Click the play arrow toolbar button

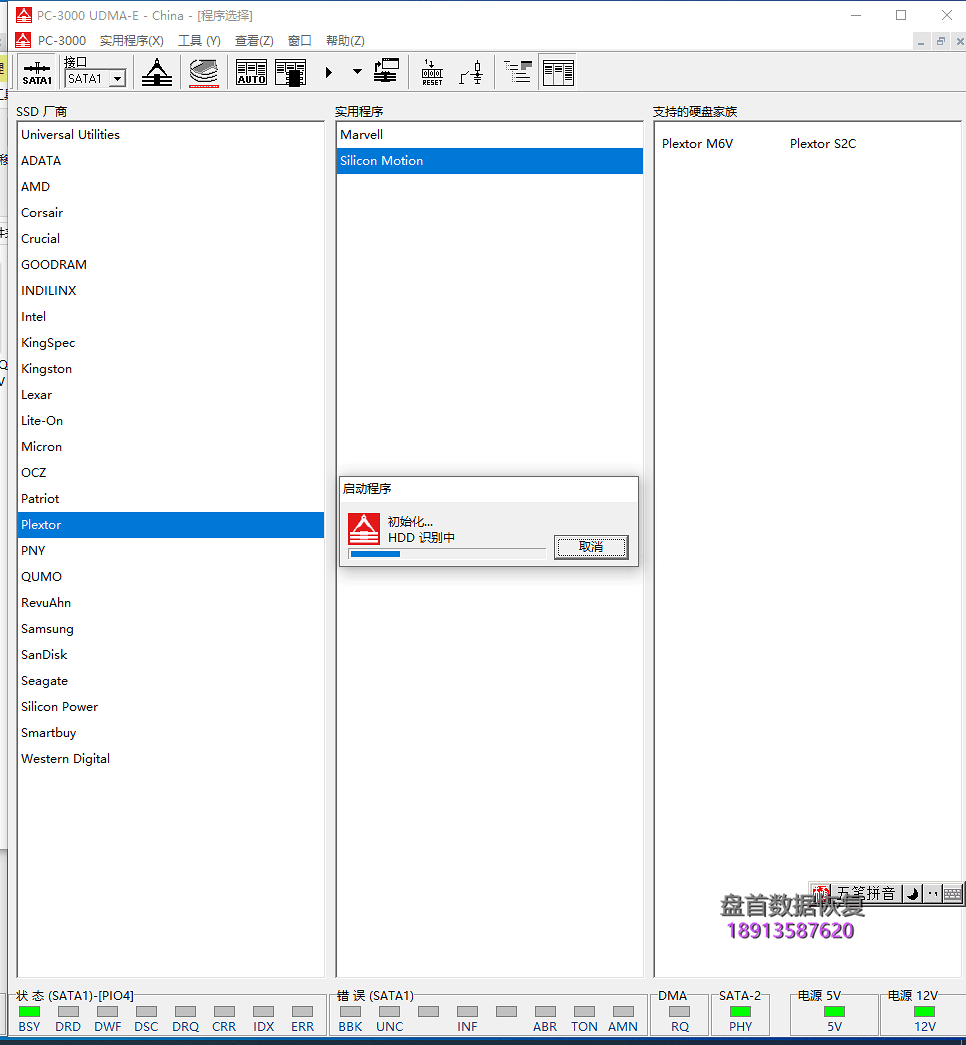pos(329,72)
